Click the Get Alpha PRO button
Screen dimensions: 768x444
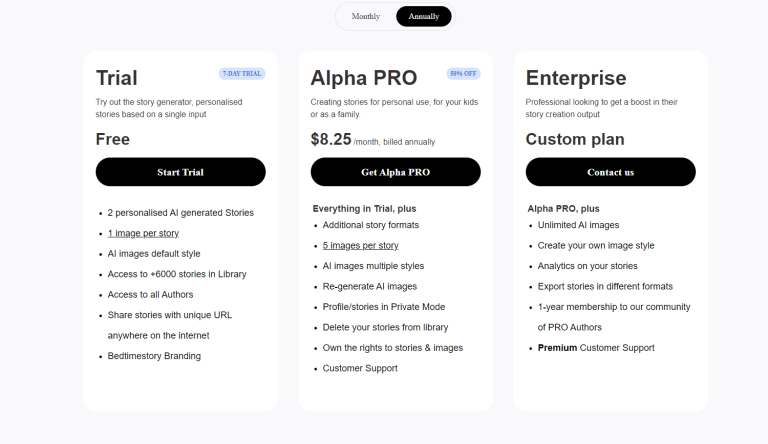(395, 172)
